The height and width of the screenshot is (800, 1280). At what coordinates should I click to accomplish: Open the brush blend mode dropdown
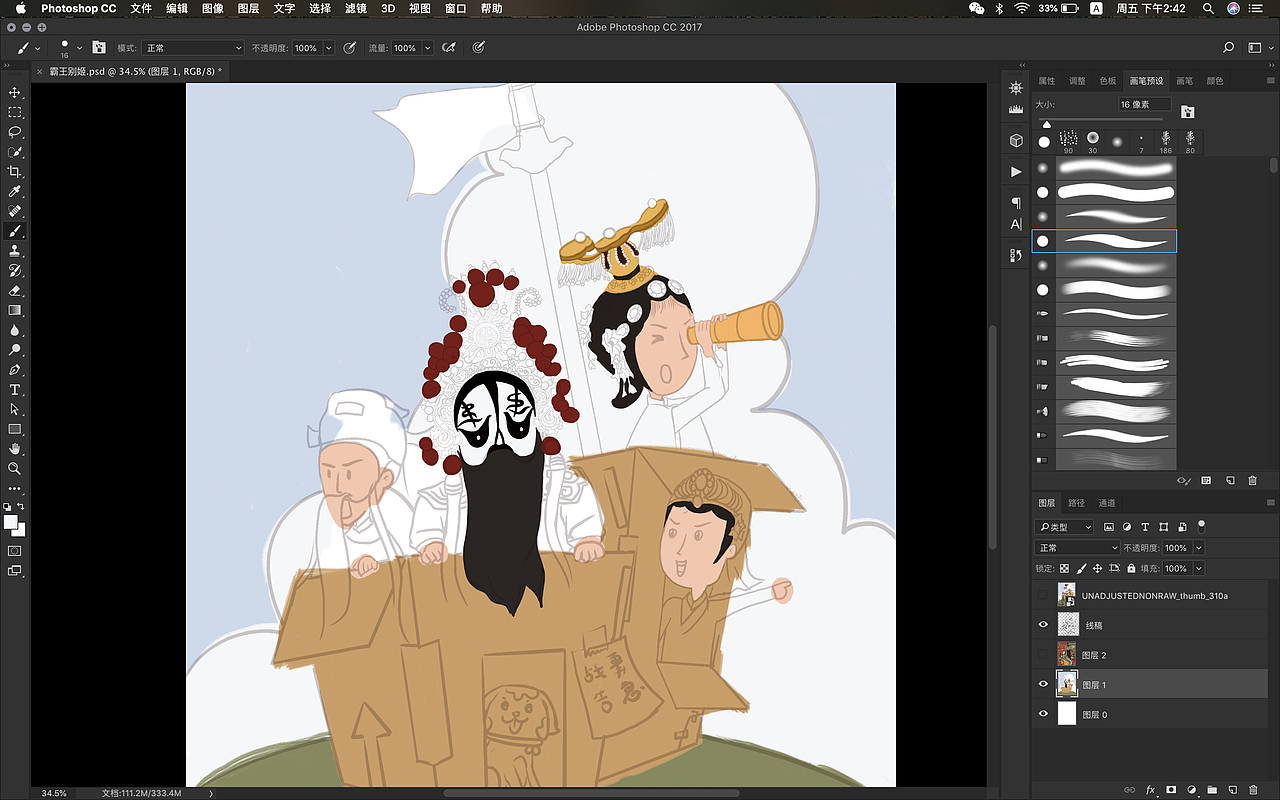coord(194,48)
